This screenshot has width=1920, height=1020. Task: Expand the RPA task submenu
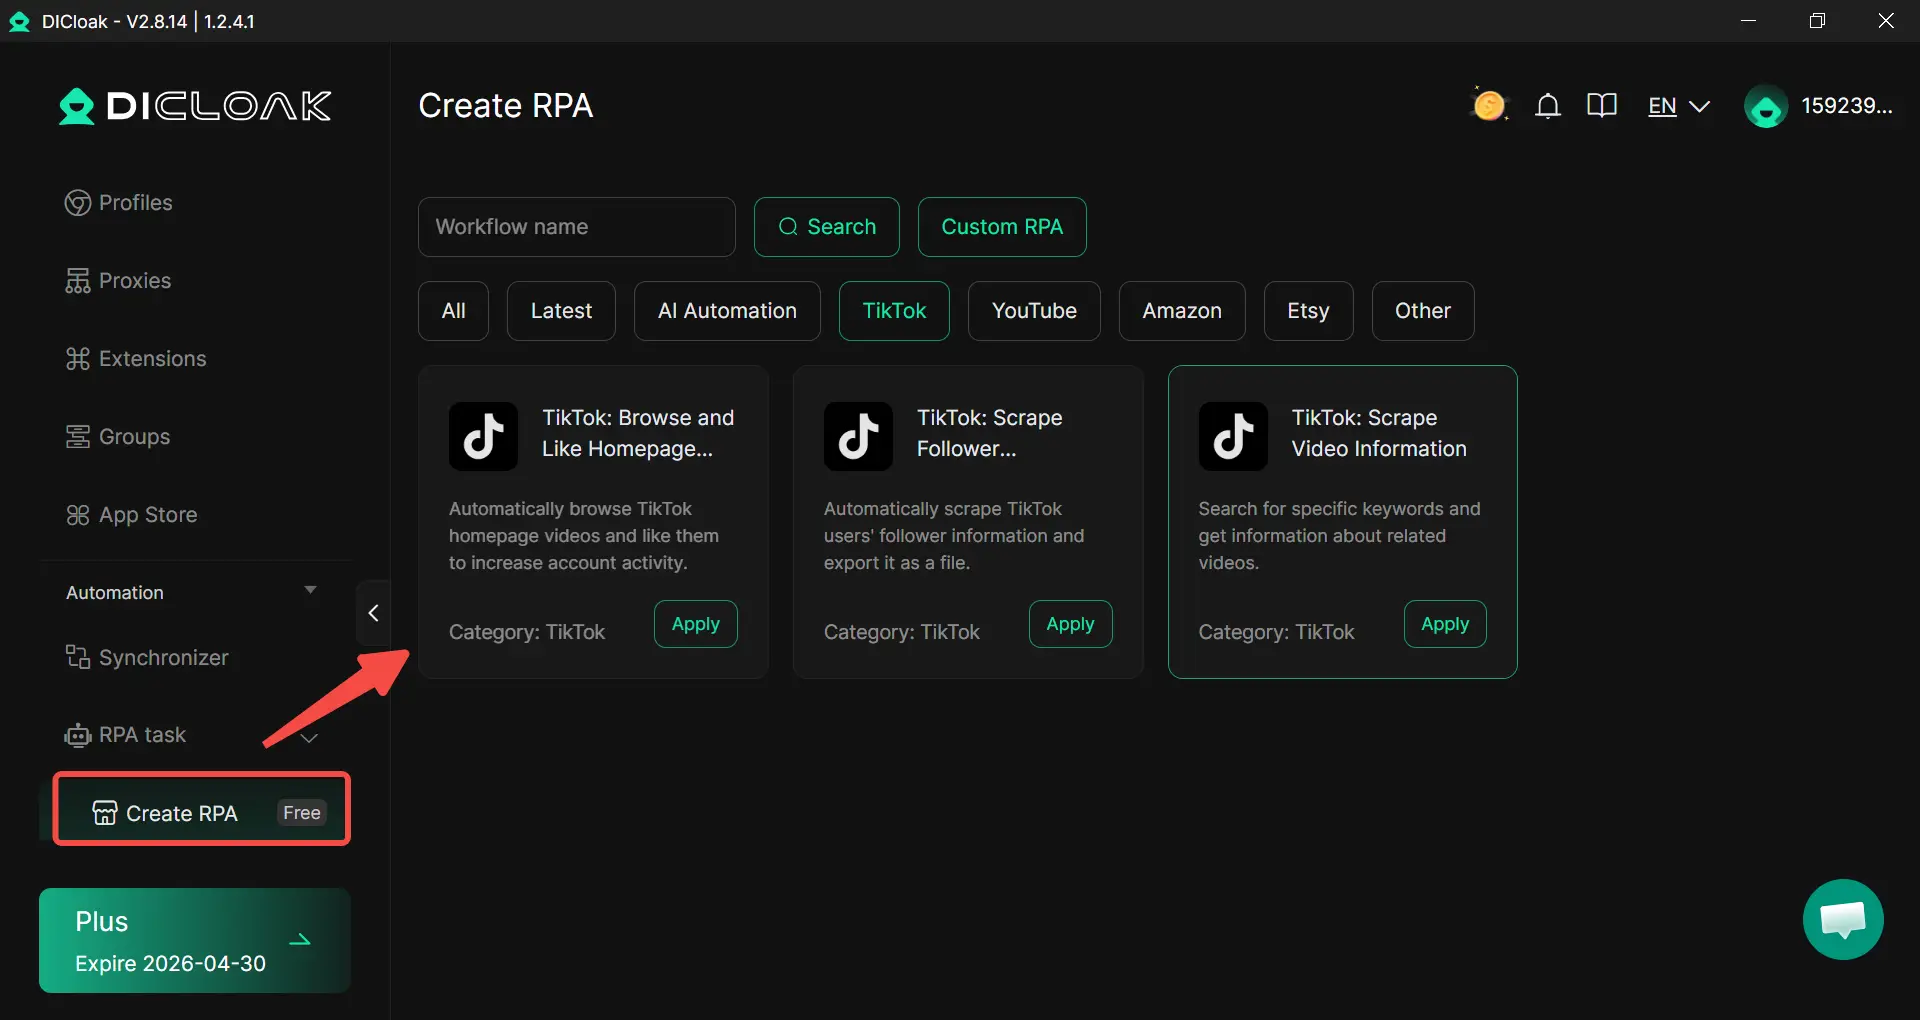click(x=310, y=738)
